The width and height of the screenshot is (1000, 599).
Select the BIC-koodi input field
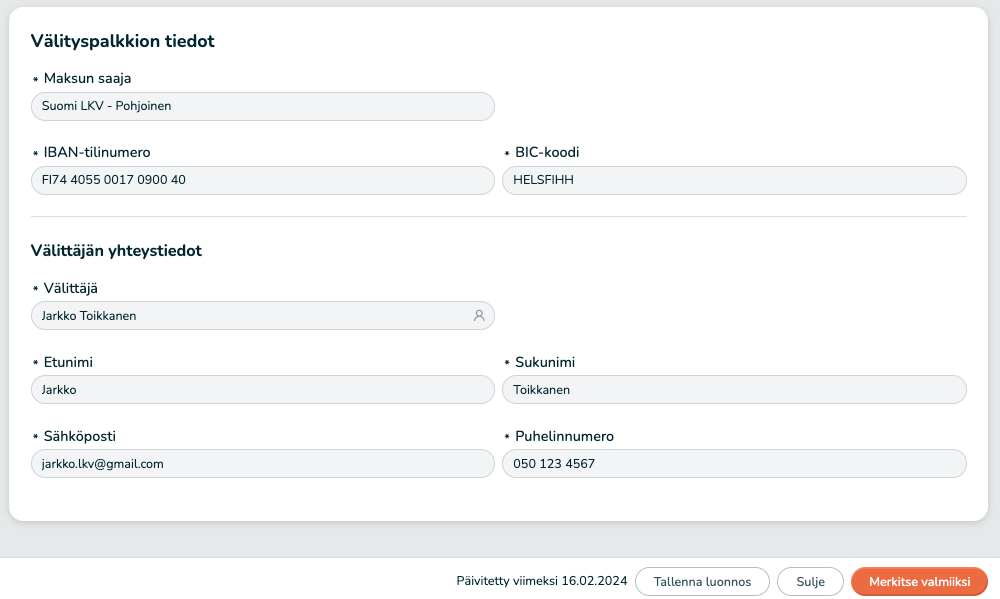734,180
